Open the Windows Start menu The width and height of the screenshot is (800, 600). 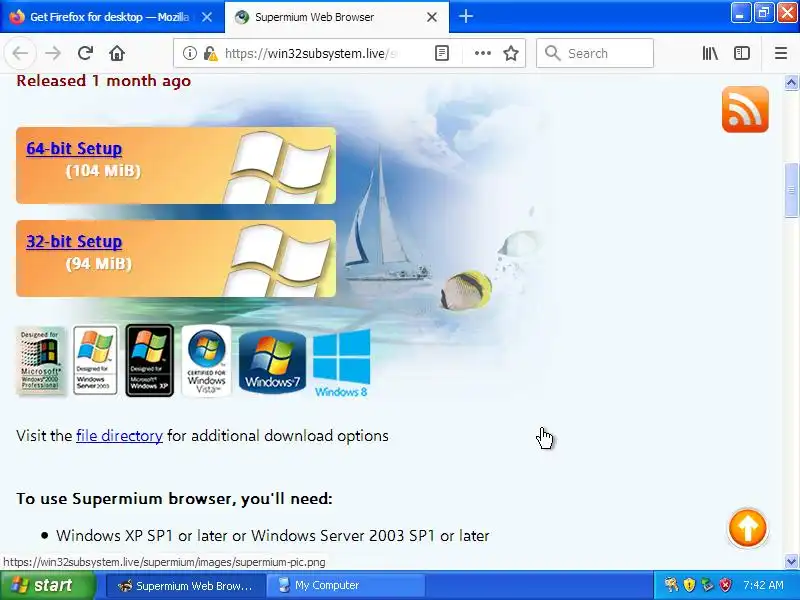point(47,585)
